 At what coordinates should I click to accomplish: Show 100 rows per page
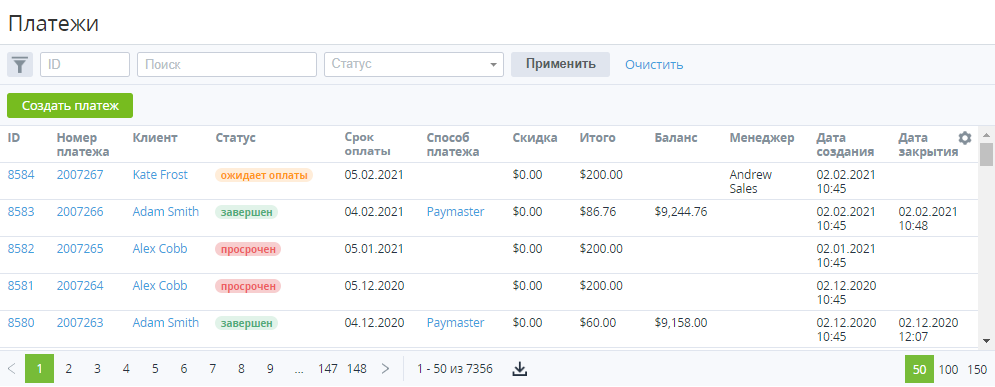[x=949, y=370]
